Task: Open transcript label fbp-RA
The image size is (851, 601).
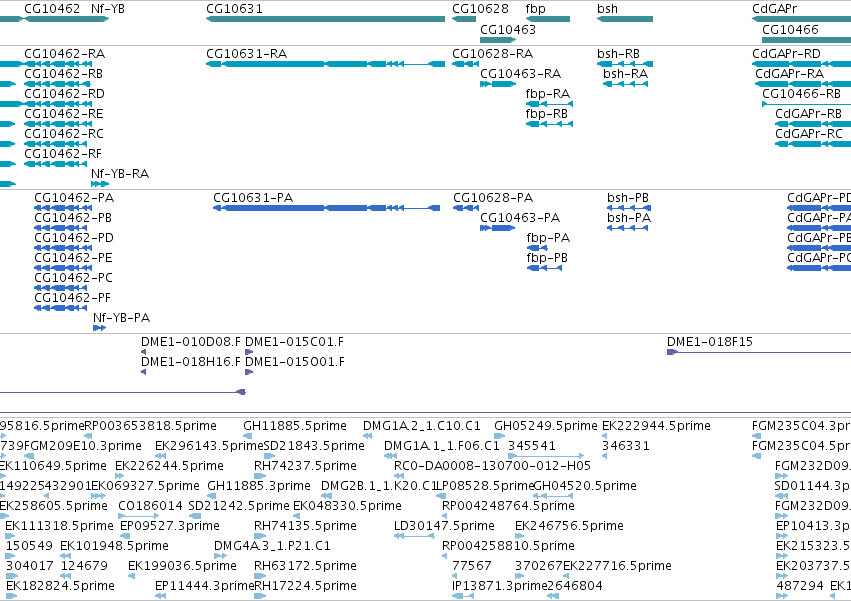Action: click(x=548, y=94)
